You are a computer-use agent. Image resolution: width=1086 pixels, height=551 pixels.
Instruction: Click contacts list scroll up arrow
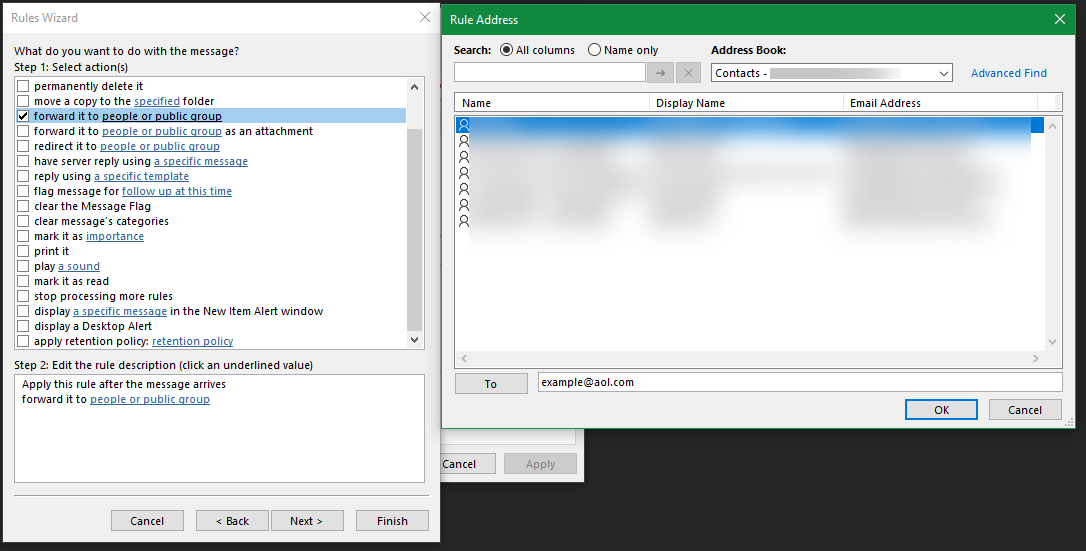click(x=1052, y=126)
